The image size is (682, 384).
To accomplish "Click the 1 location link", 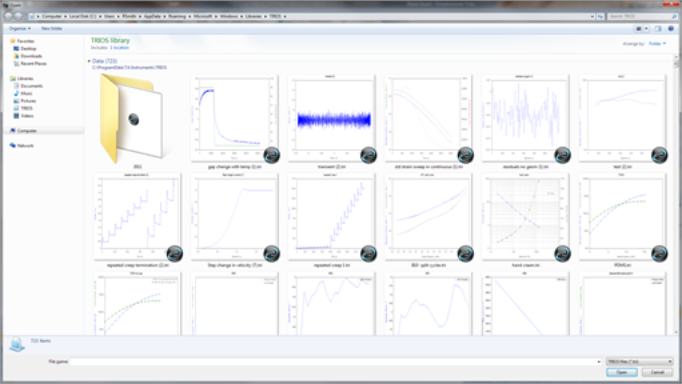I will pos(119,48).
